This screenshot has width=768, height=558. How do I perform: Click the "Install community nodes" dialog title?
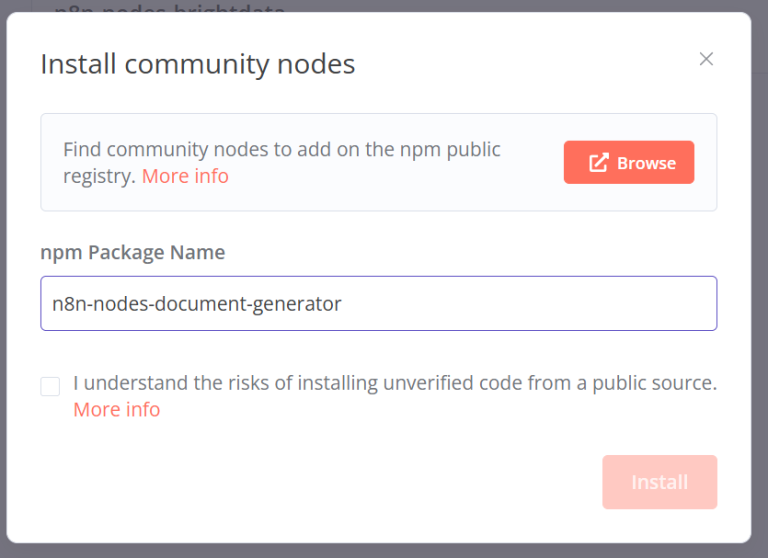point(197,64)
